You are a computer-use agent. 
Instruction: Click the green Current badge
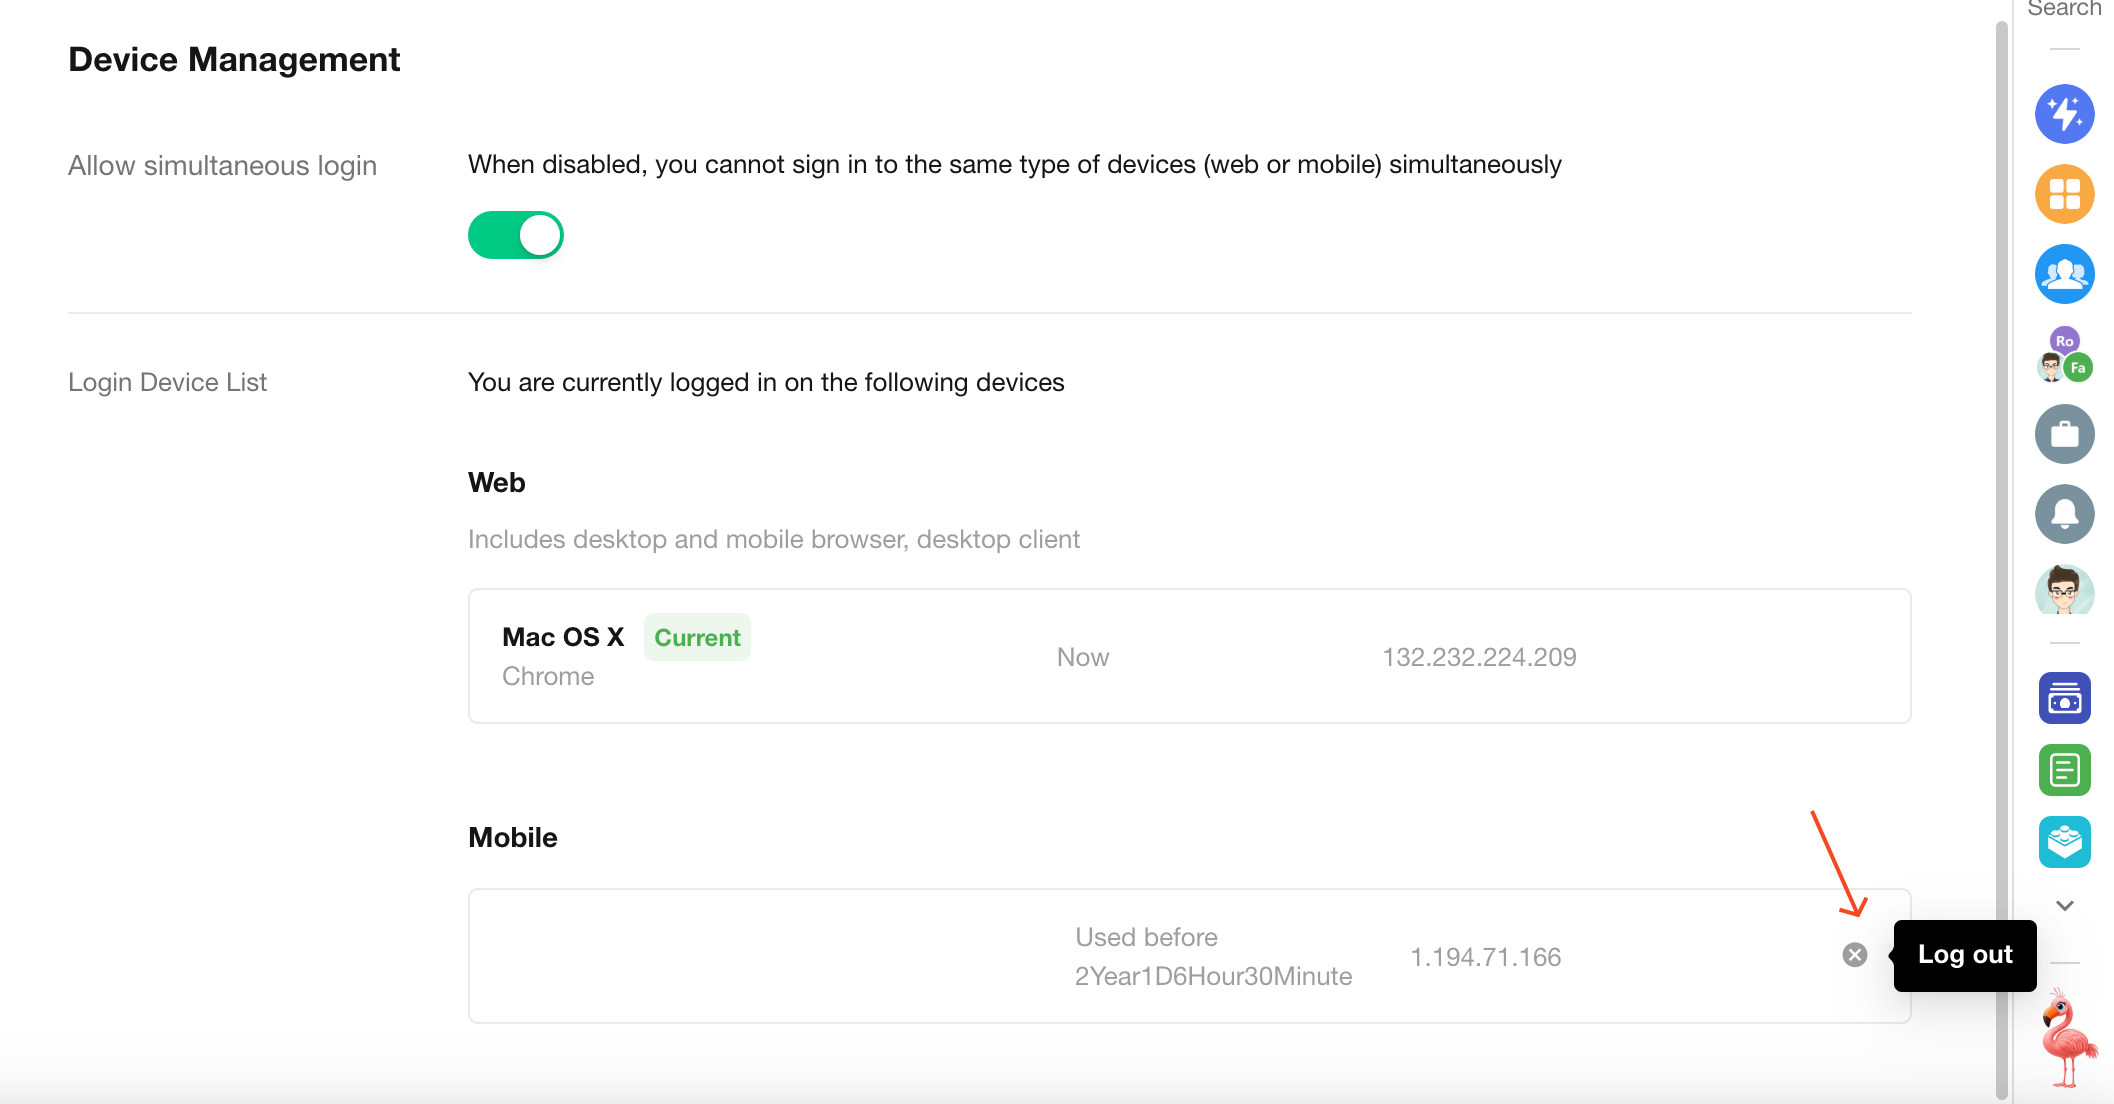697,638
